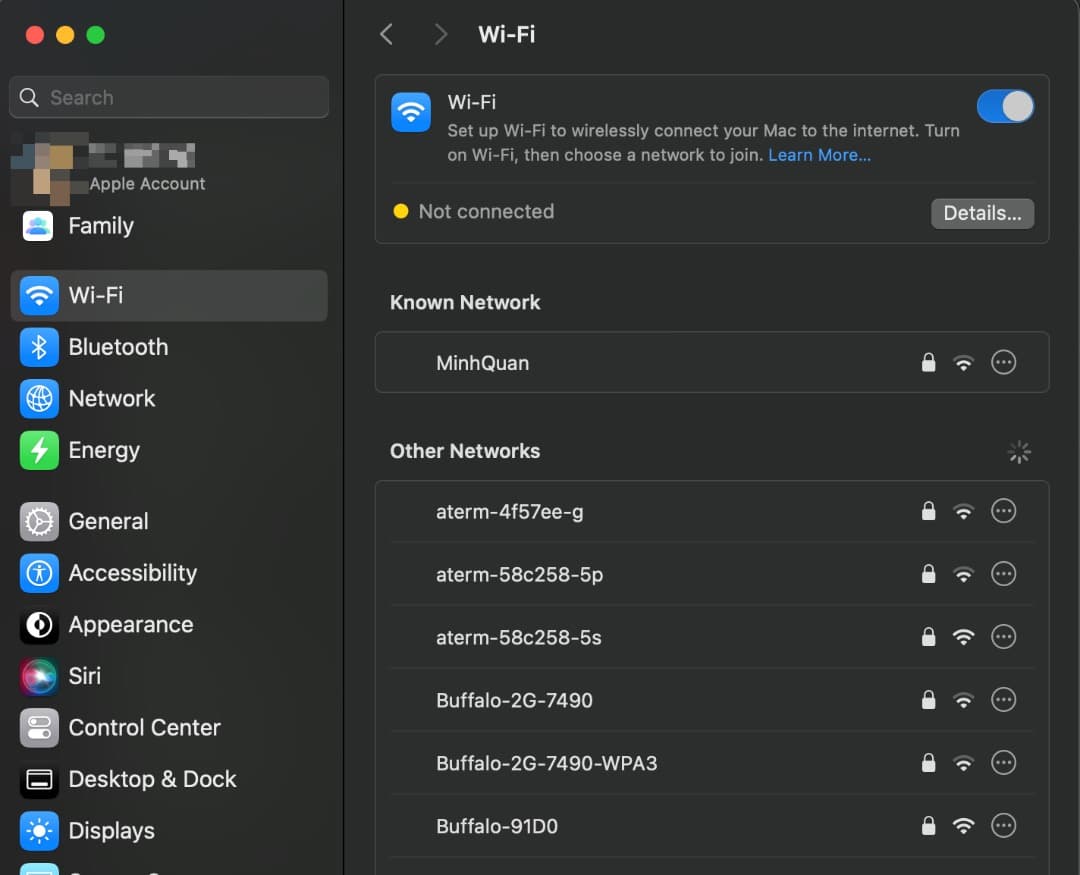The image size is (1080, 875).
Task: Join the aterm-58c258-5s network
Action: point(519,637)
